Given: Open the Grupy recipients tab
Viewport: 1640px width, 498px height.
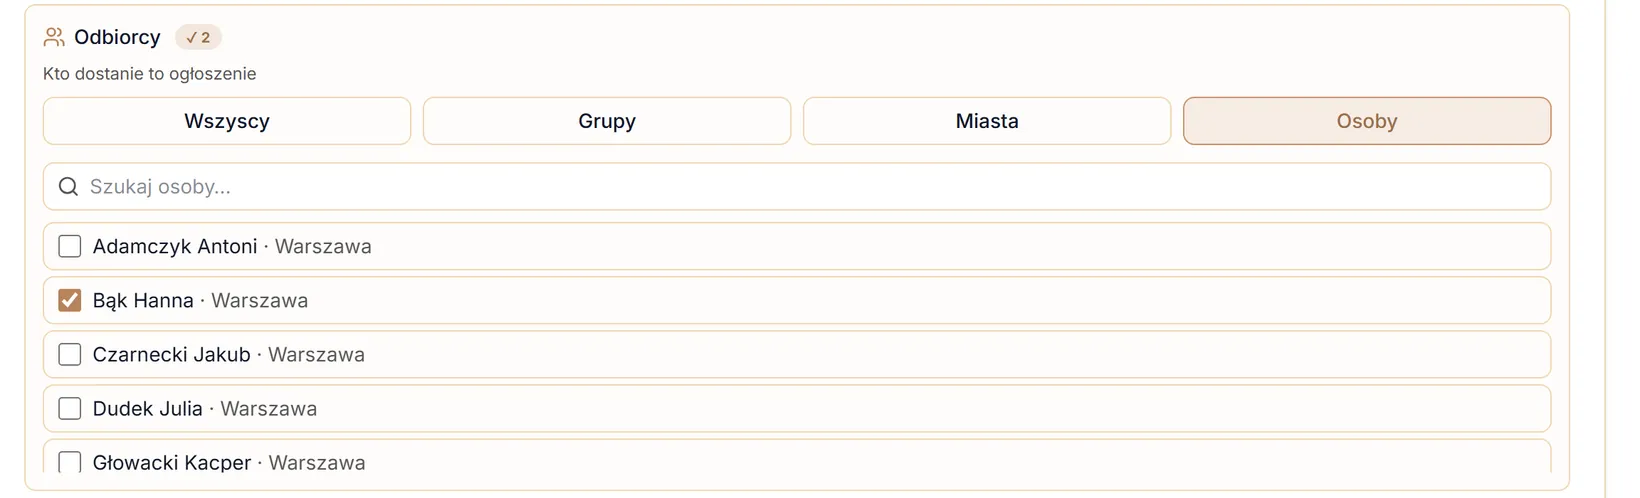Looking at the screenshot, I should [x=607, y=121].
